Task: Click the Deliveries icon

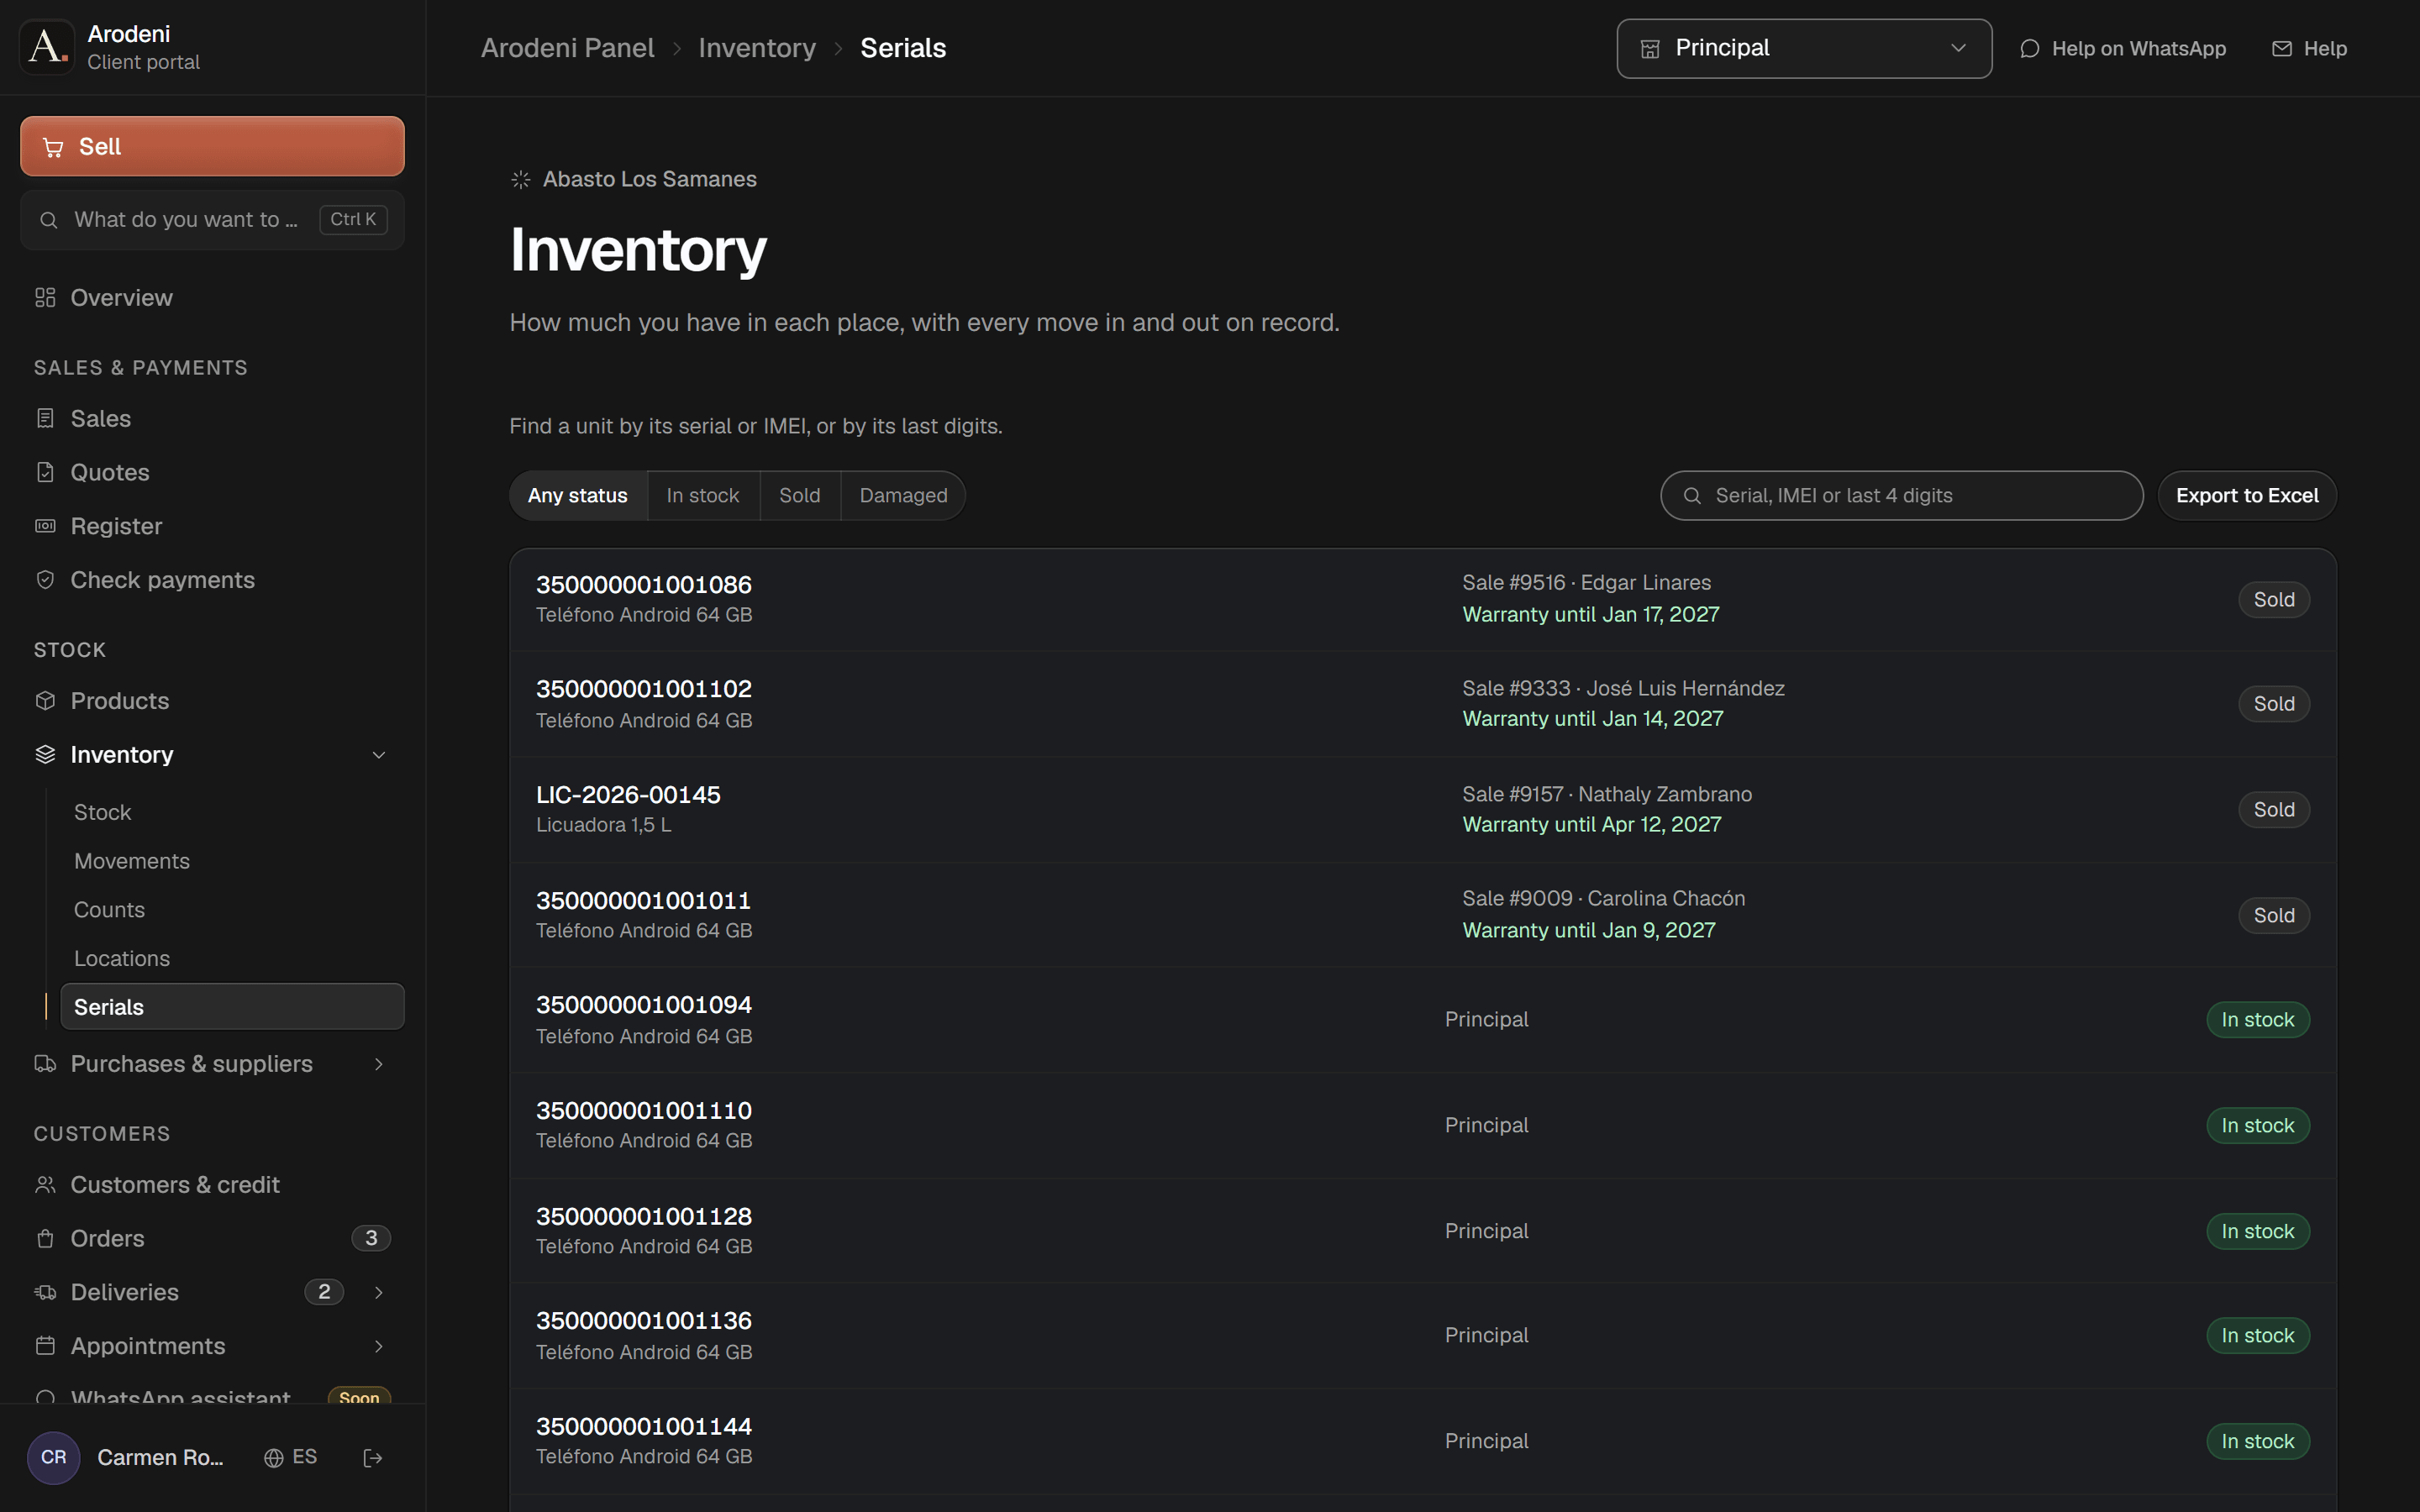Action: pyautogui.click(x=45, y=1292)
